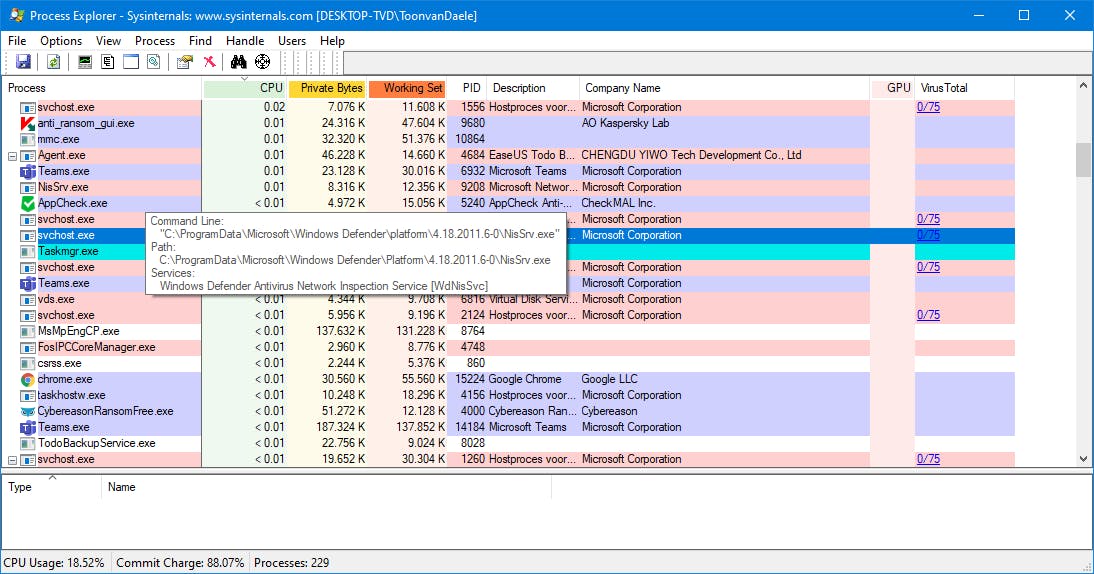Screen dimensions: 1094x574
Task: Open the System Information graph icon
Action: pyautogui.click(x=85, y=62)
